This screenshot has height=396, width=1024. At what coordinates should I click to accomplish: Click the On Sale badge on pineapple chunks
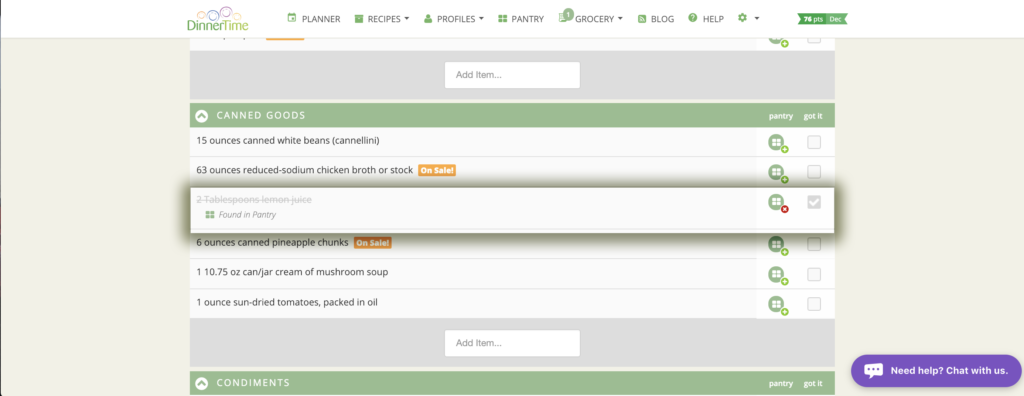click(372, 243)
